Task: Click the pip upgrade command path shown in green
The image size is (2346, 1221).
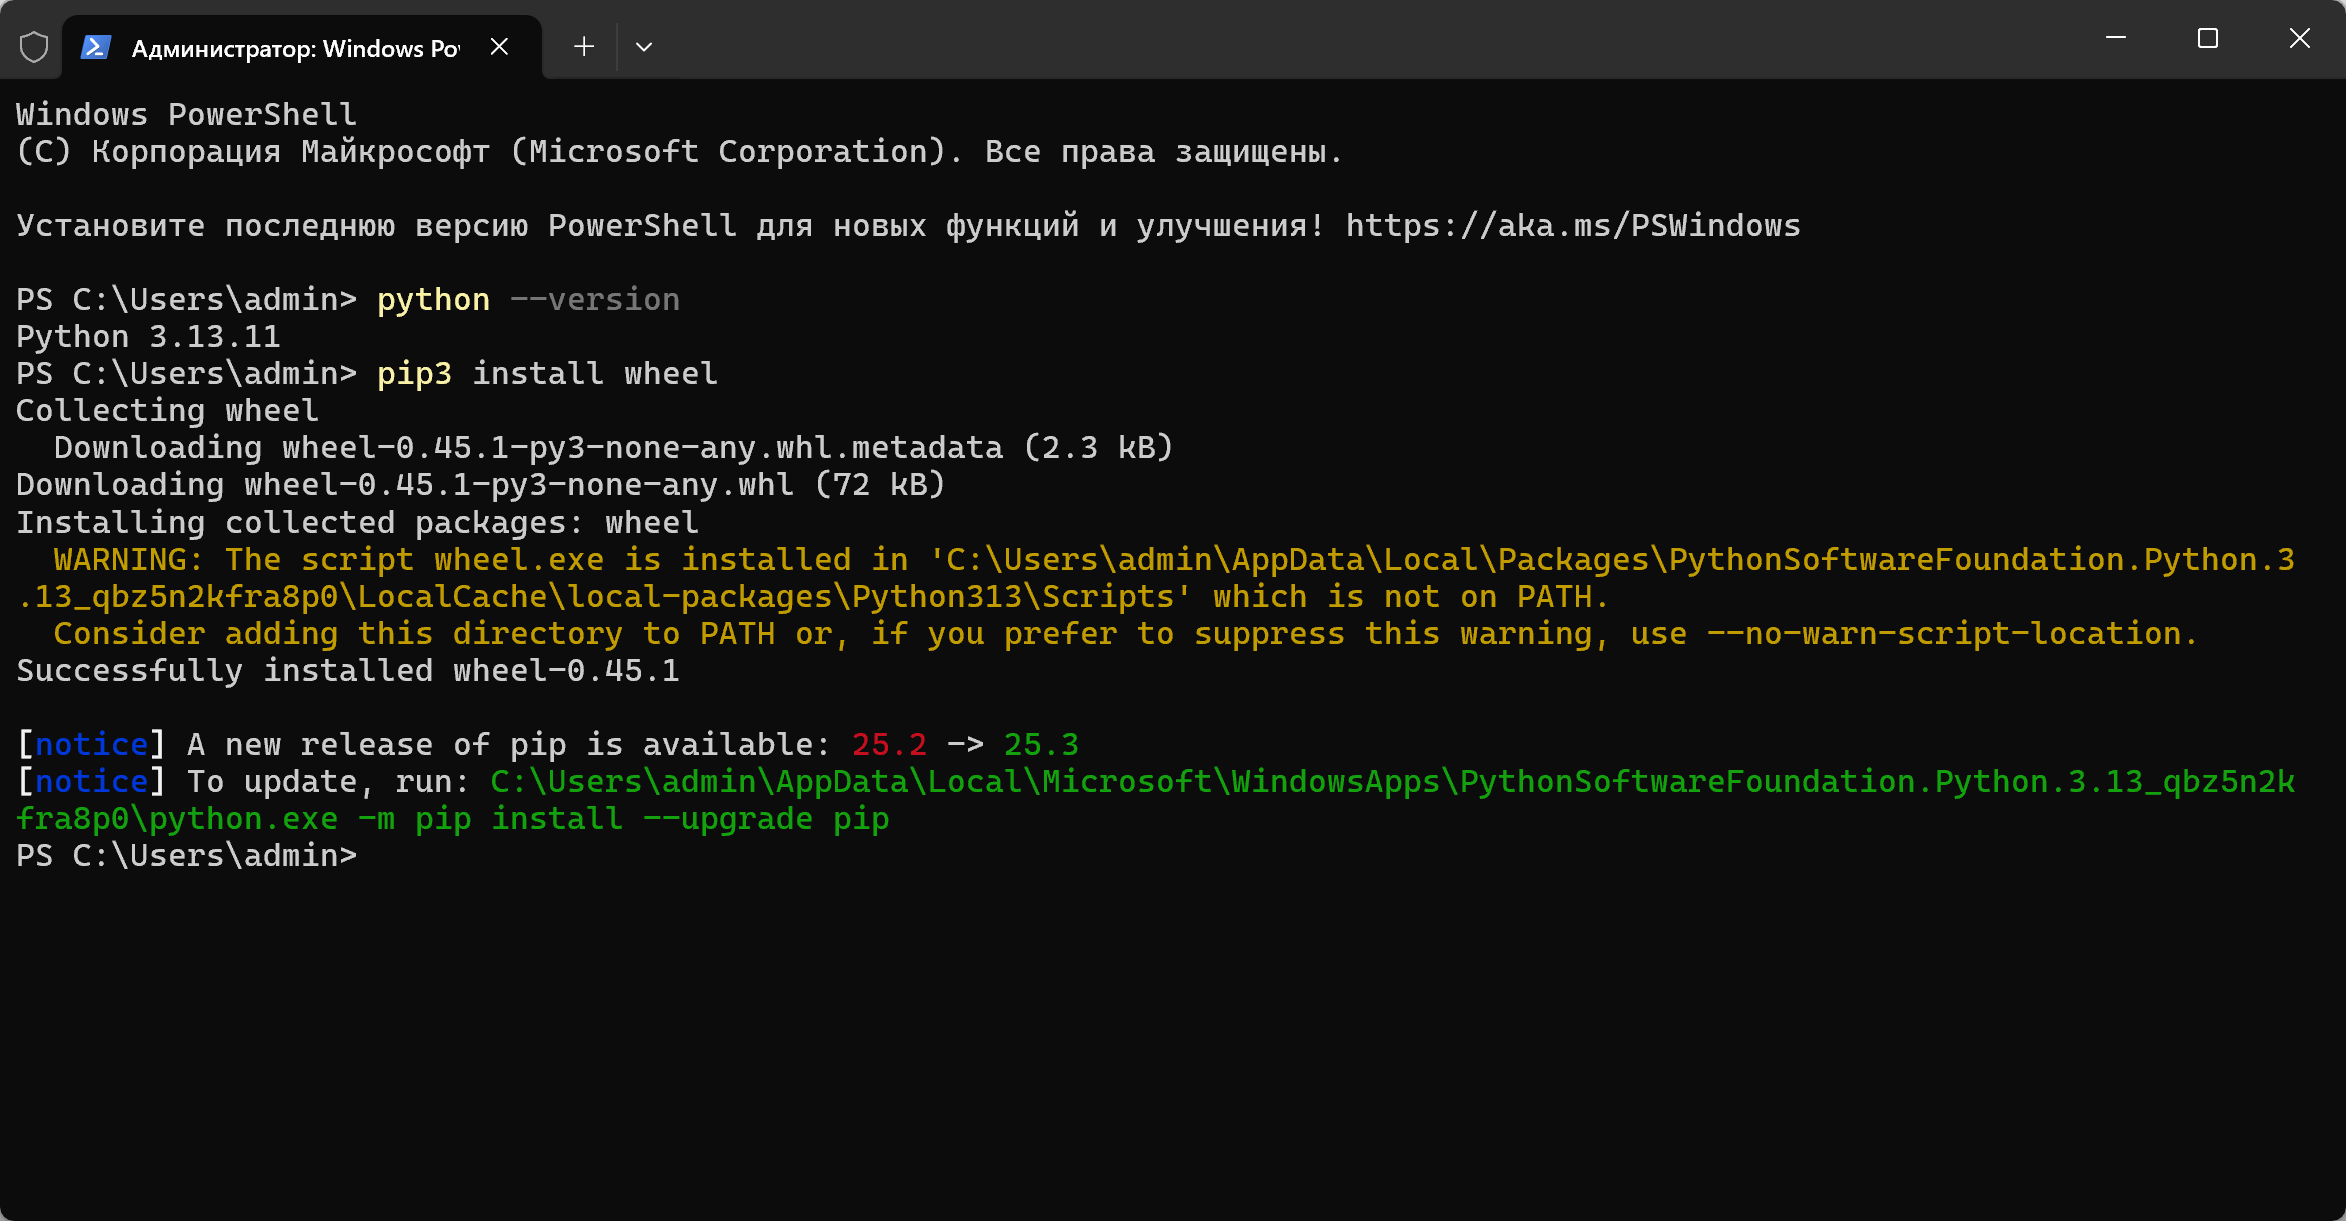Action: tap(1400, 781)
